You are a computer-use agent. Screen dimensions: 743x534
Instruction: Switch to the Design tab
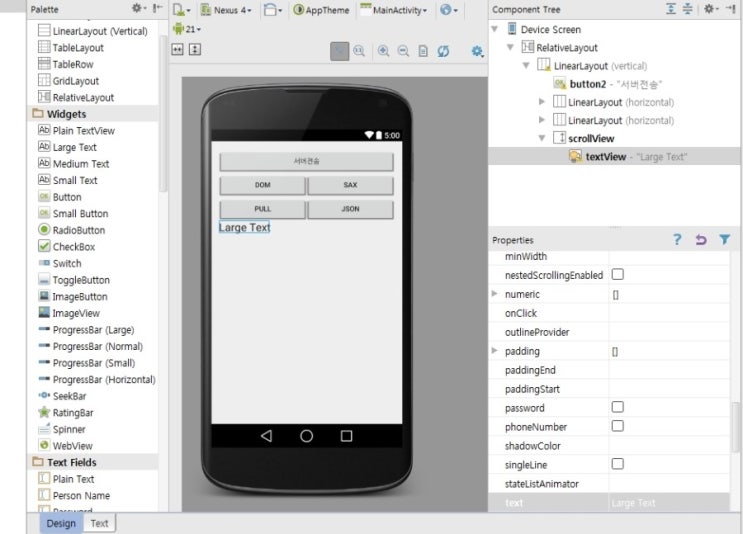coord(61,523)
